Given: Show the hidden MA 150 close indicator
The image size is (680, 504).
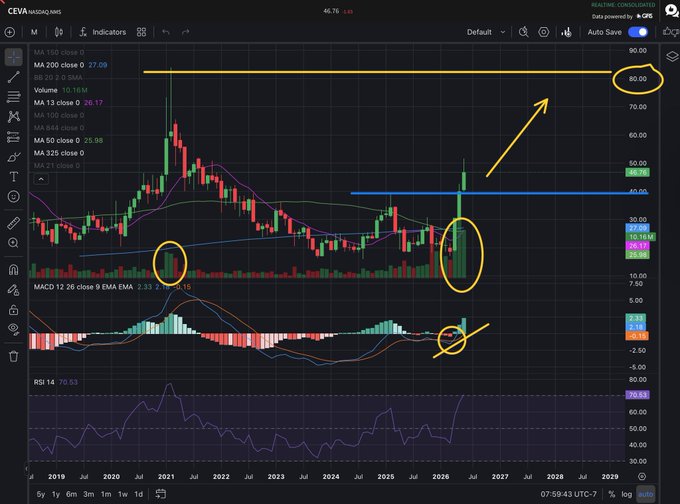Looking at the screenshot, I should [x=59, y=52].
